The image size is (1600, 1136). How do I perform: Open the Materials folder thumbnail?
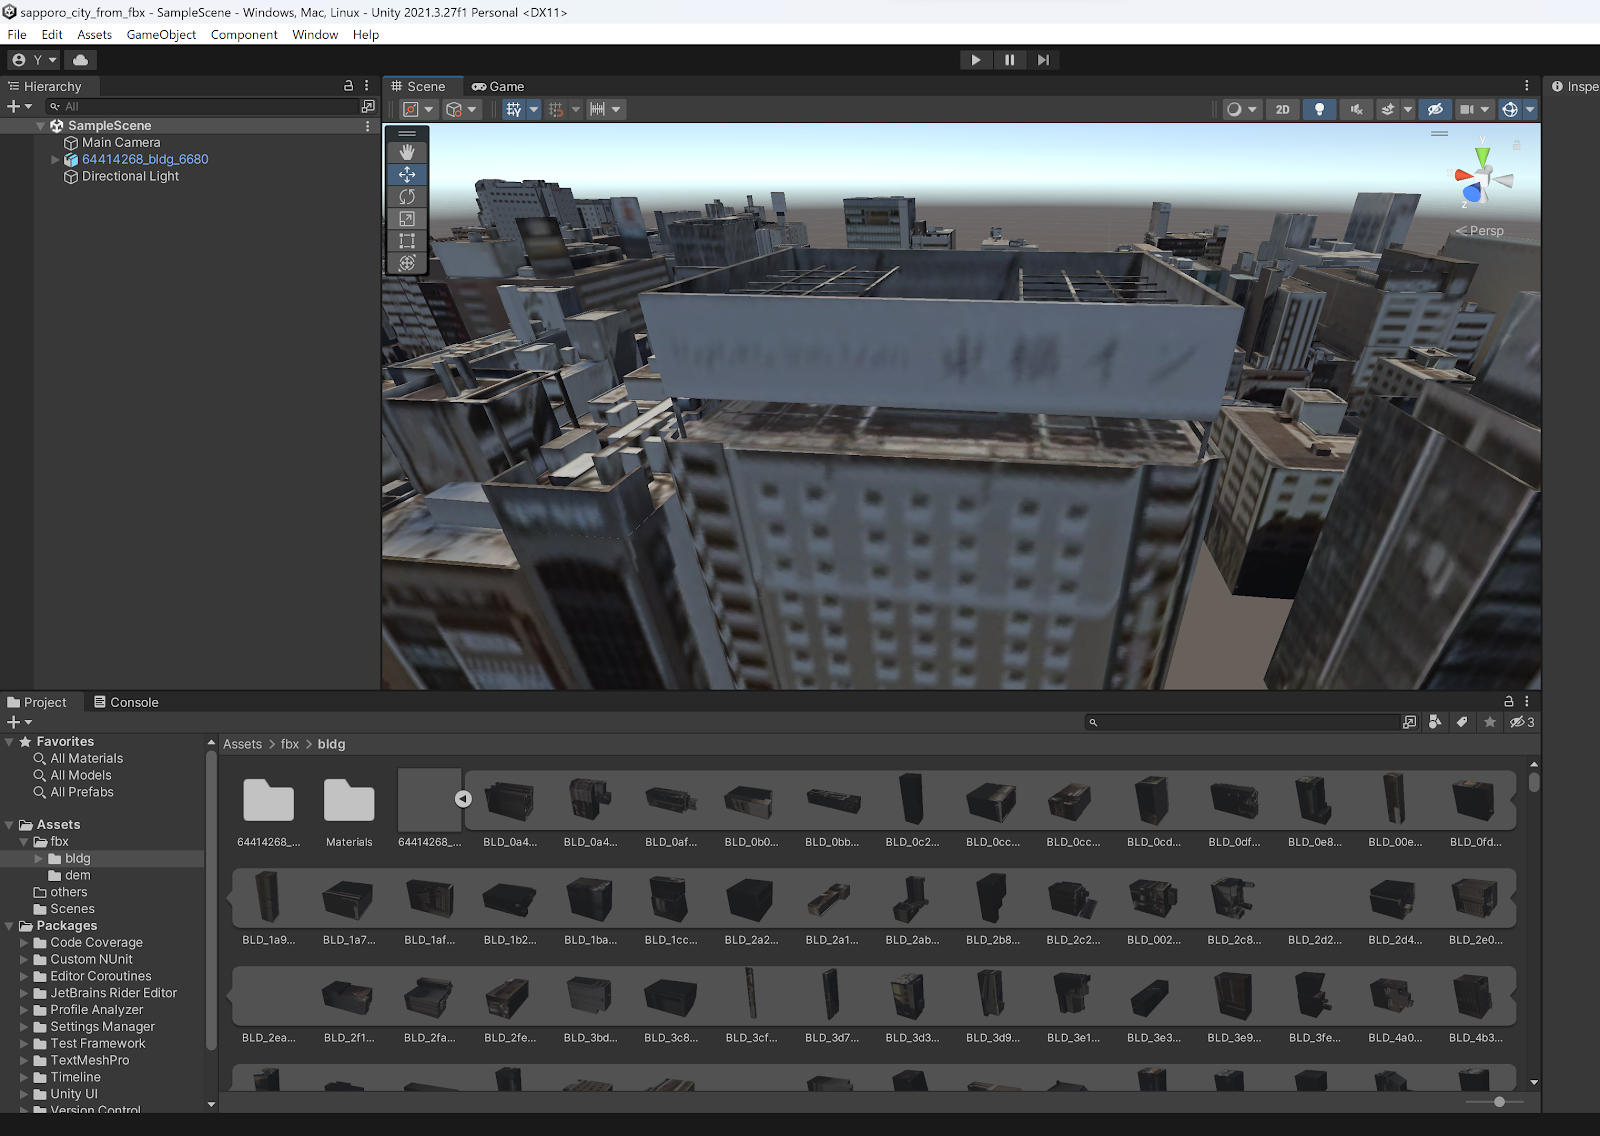349,800
